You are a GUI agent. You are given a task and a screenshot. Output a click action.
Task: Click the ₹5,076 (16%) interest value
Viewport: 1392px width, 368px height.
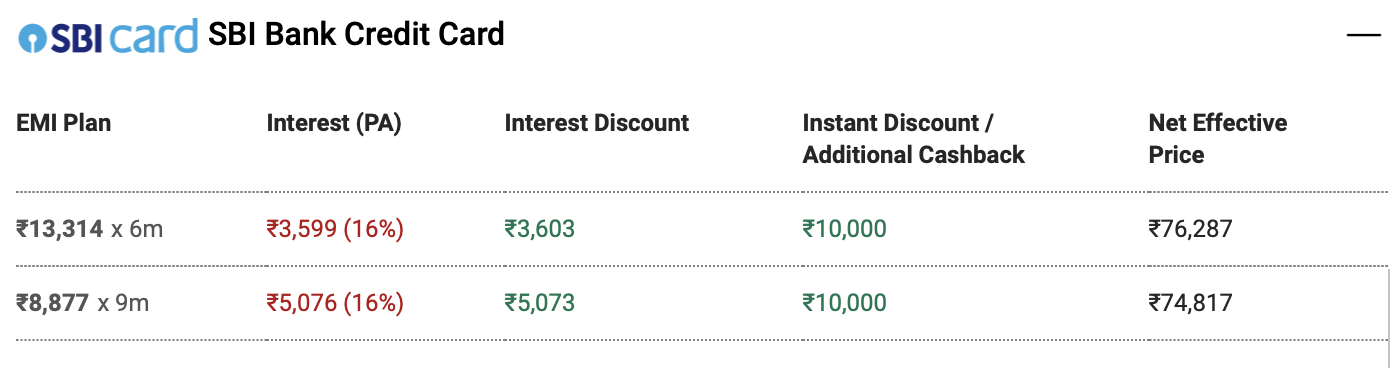[x=335, y=302]
